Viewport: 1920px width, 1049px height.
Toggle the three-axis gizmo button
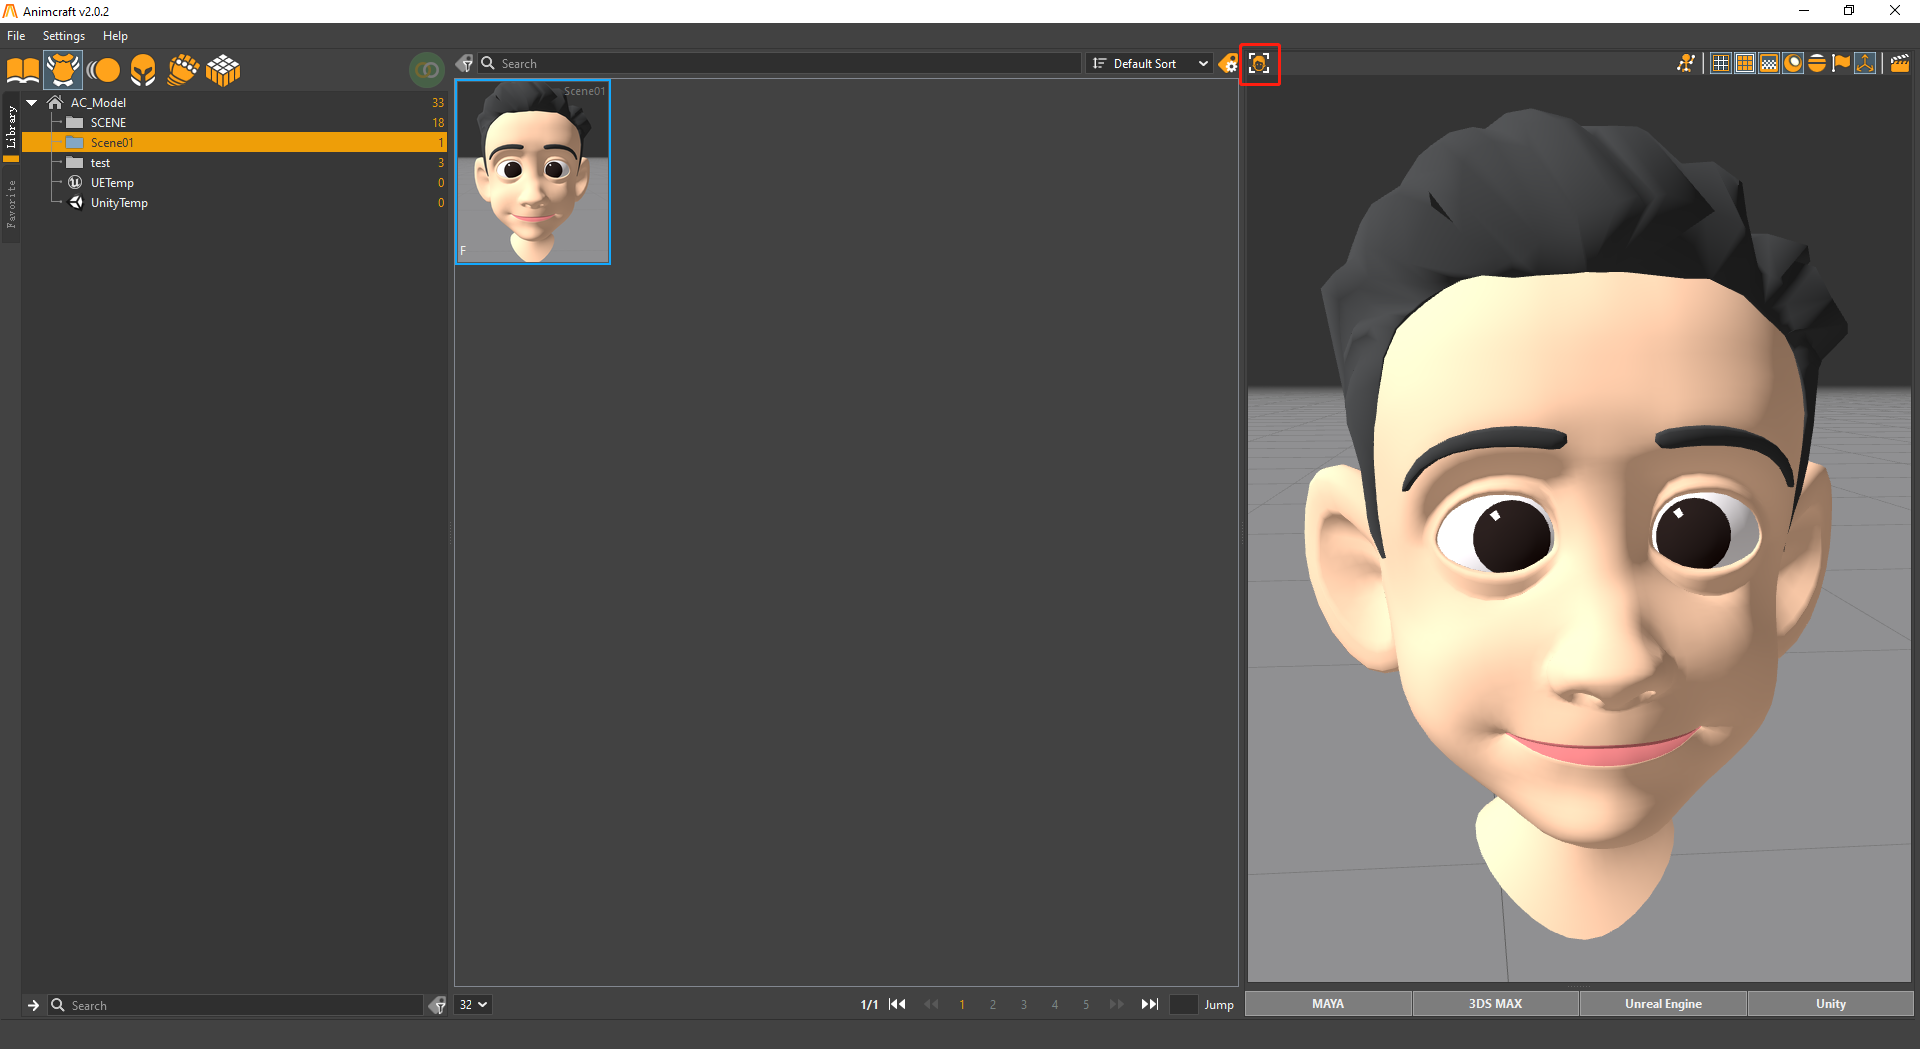[x=1865, y=63]
